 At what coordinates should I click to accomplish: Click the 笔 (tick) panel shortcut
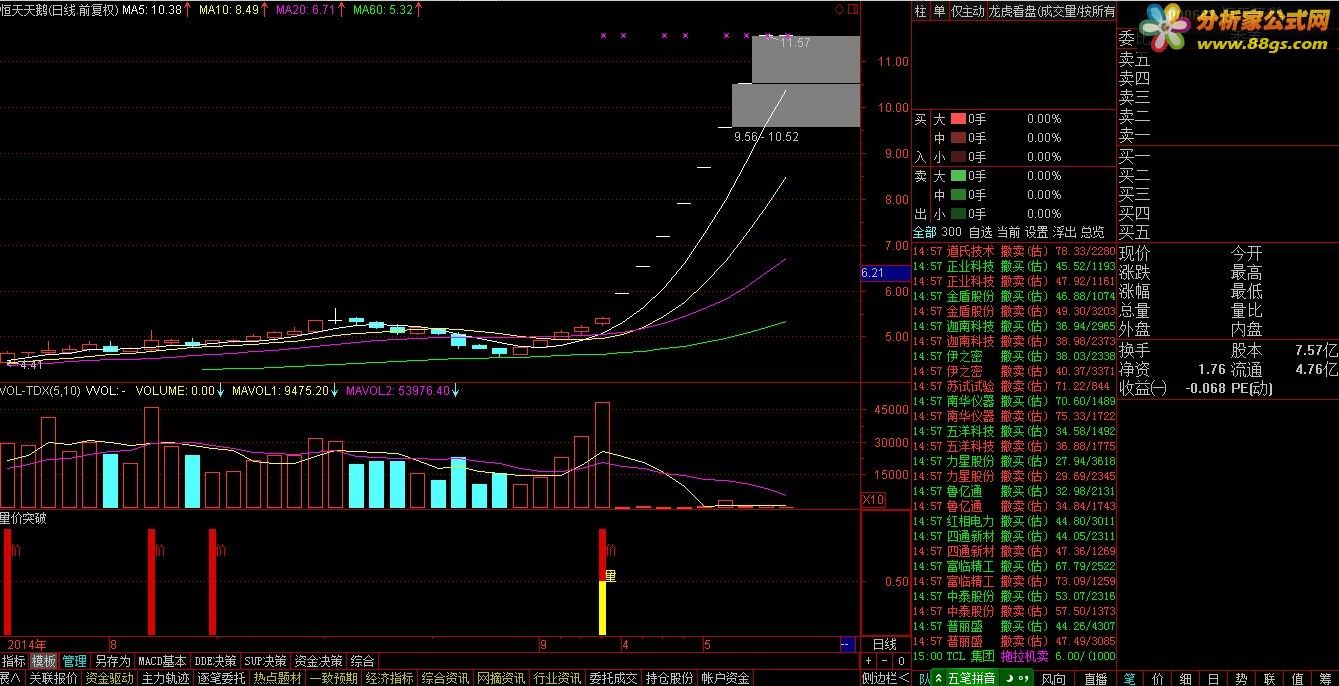1129,678
